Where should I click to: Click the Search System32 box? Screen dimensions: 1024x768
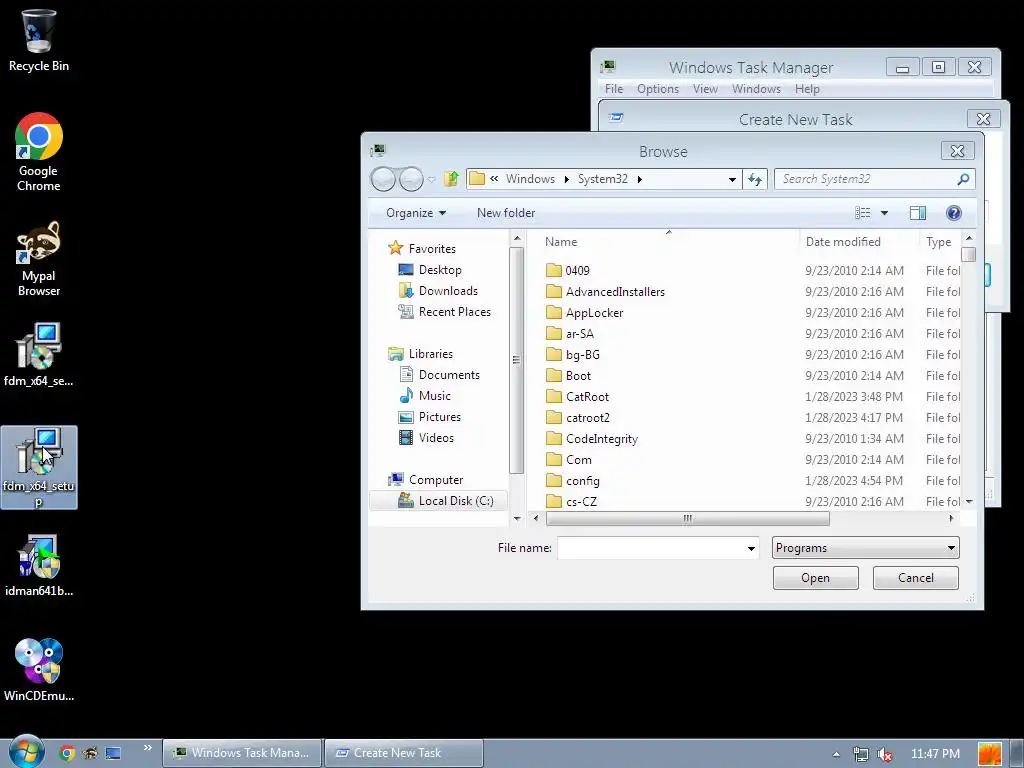point(865,179)
